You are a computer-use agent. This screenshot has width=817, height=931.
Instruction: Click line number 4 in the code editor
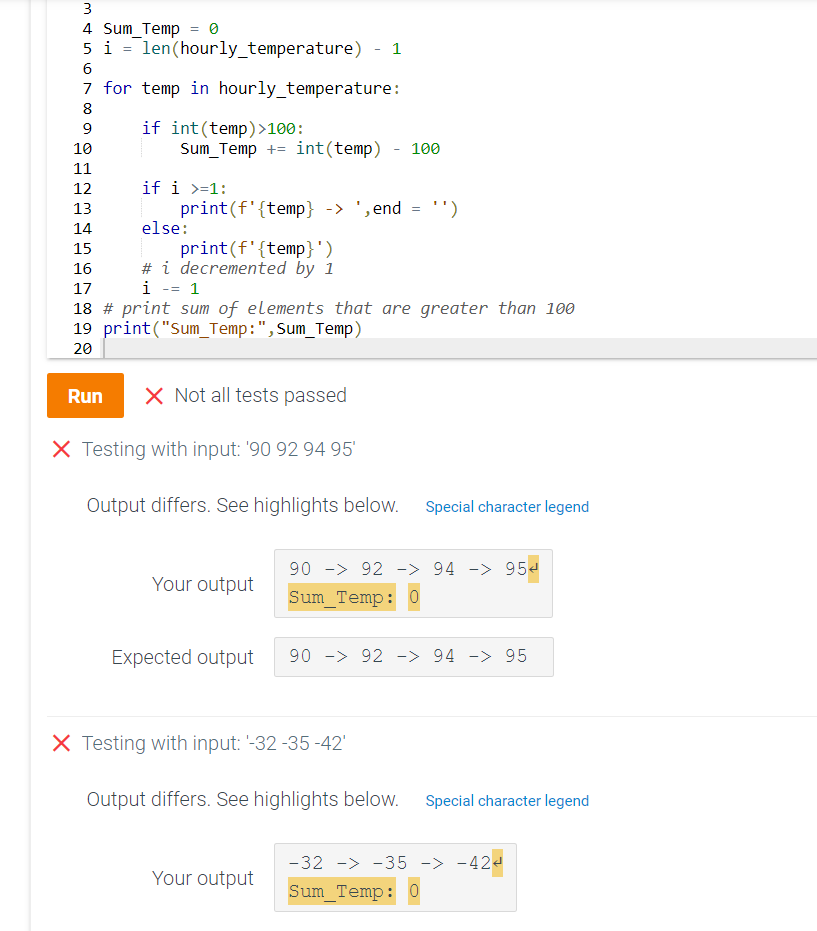(x=86, y=28)
